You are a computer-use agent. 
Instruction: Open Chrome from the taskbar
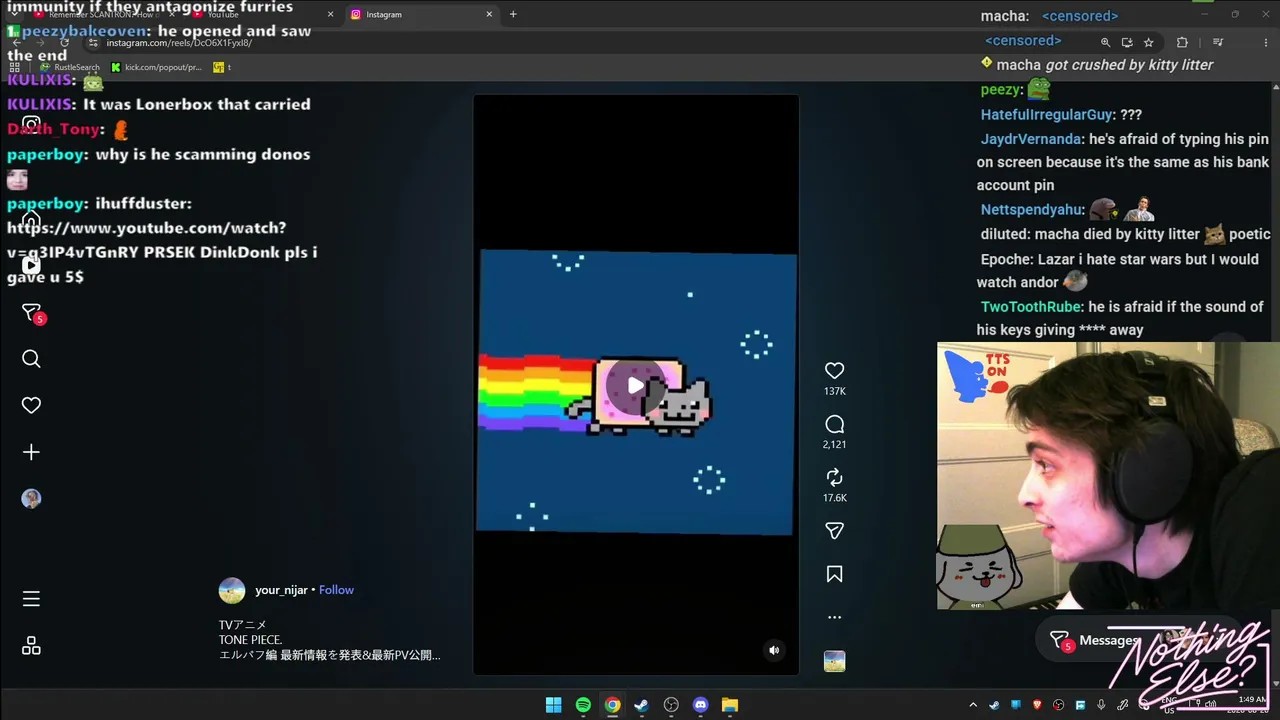click(x=612, y=705)
